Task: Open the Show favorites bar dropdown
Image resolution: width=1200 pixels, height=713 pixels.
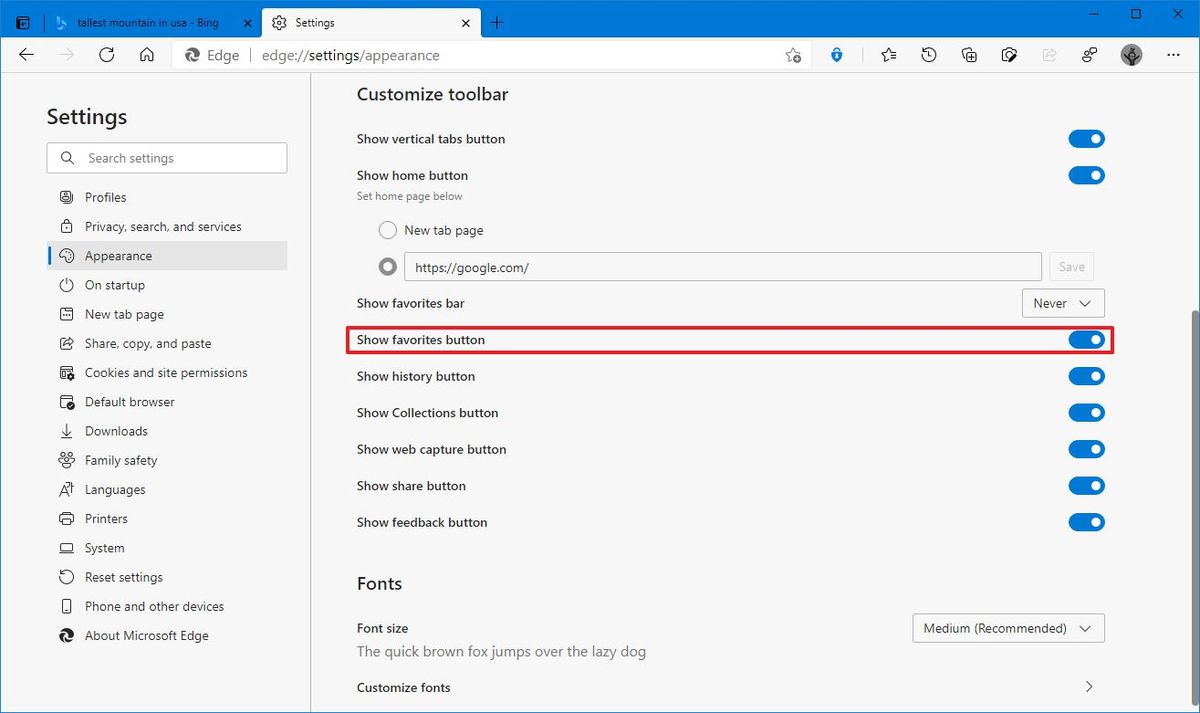Action: coord(1062,303)
